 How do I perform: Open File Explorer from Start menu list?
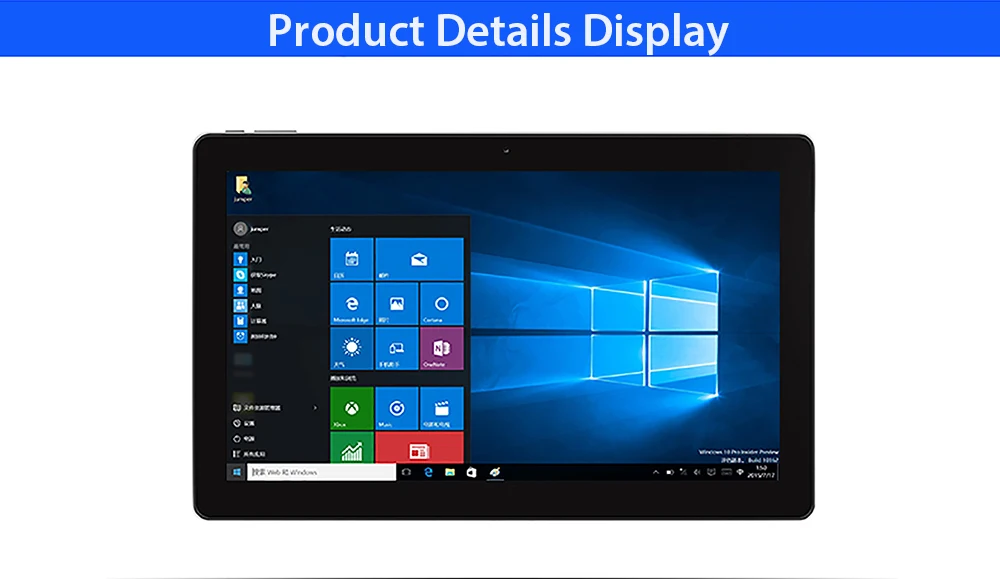[257, 407]
